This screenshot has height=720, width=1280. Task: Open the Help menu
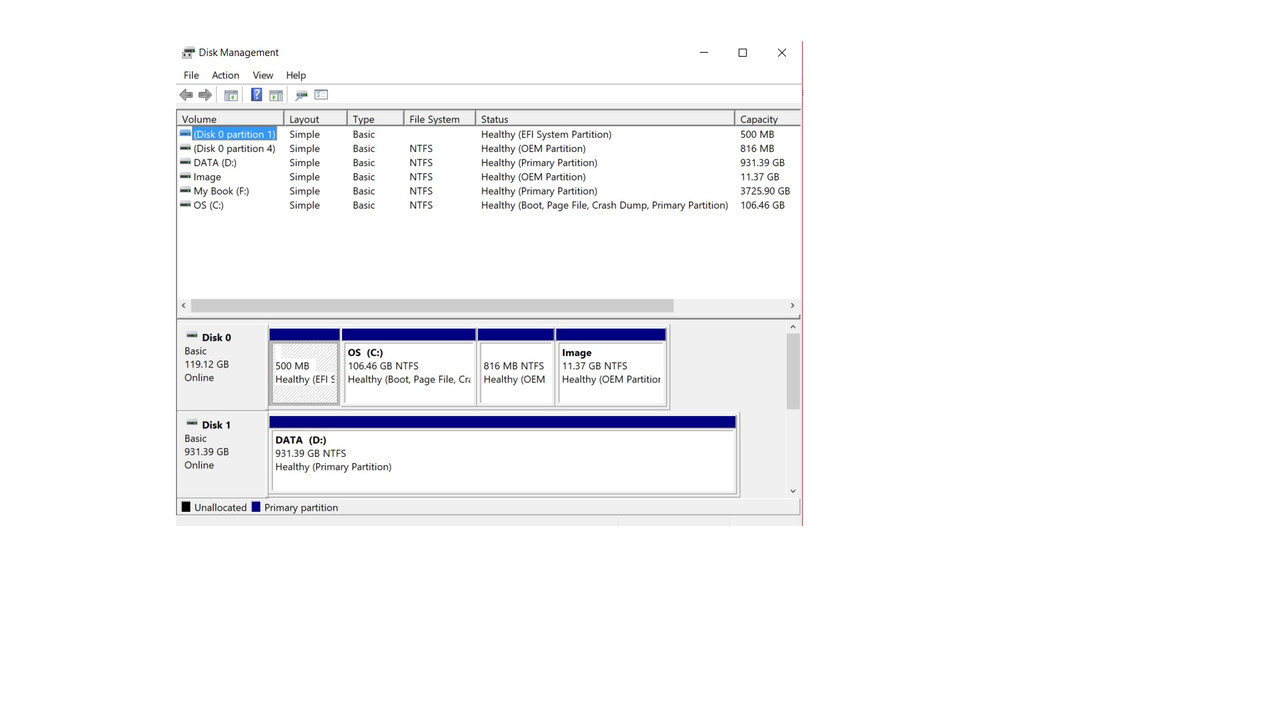(x=296, y=75)
